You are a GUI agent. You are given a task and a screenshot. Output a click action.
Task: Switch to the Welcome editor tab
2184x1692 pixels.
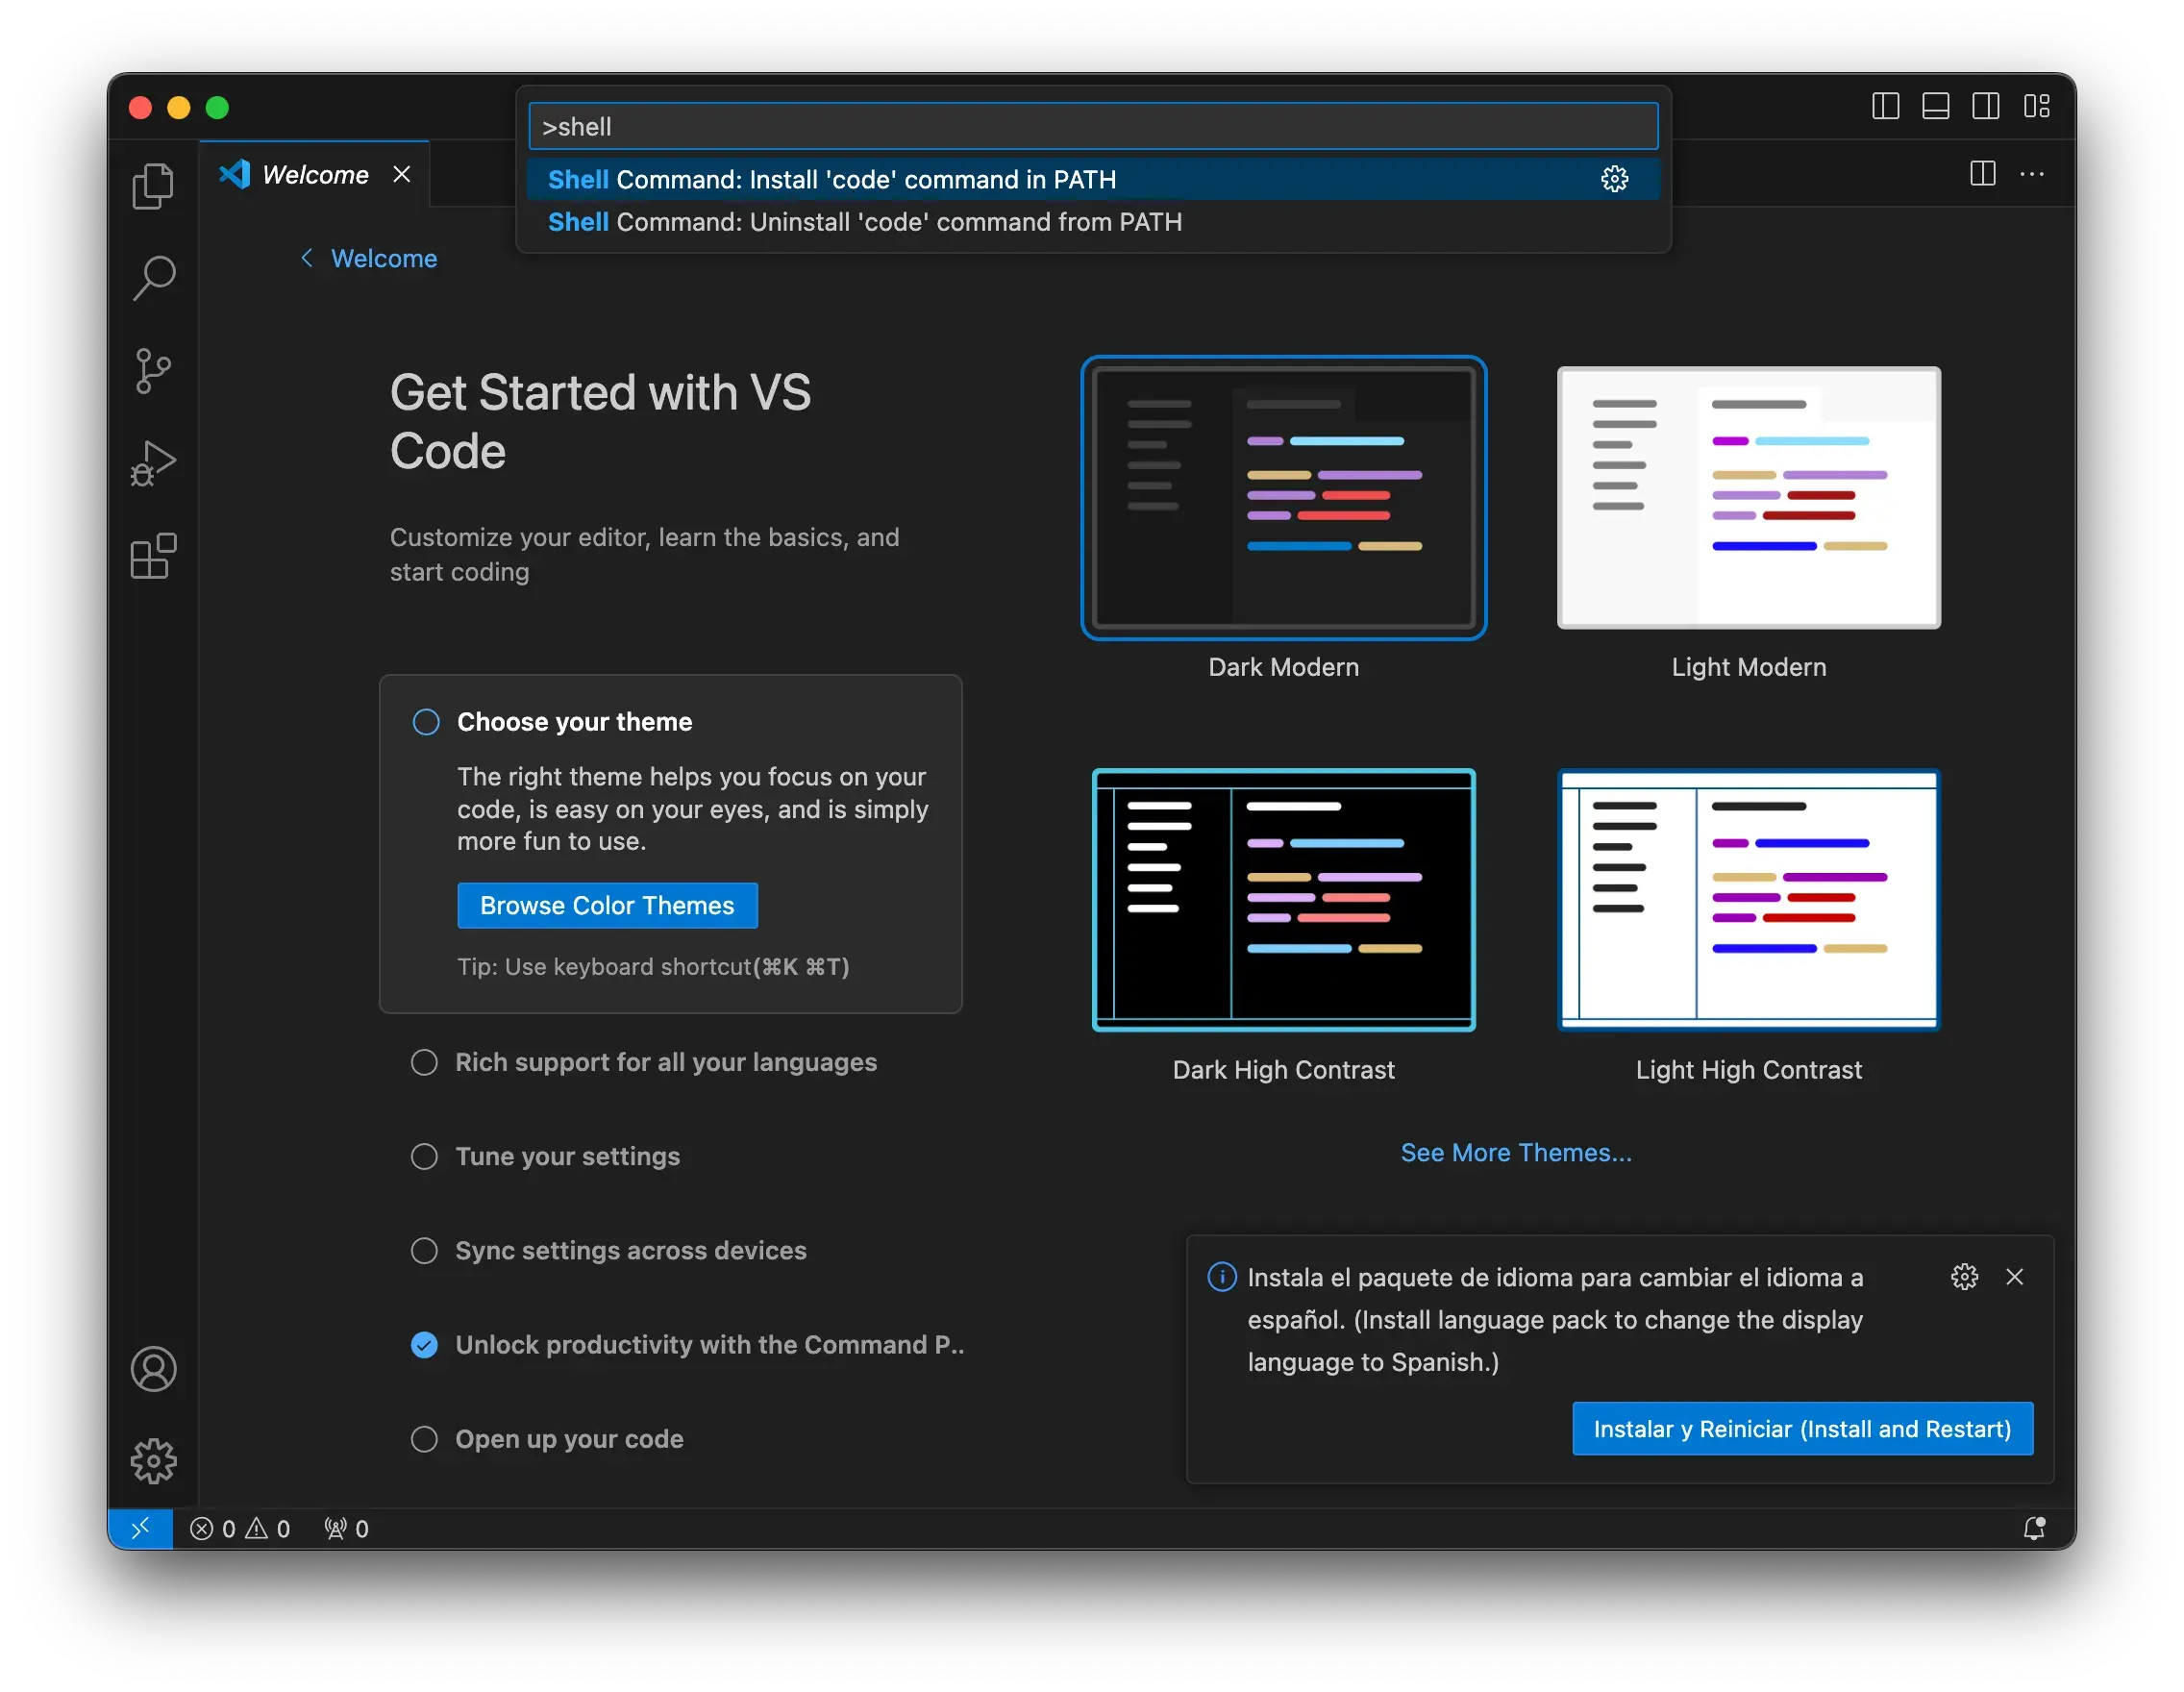point(315,175)
